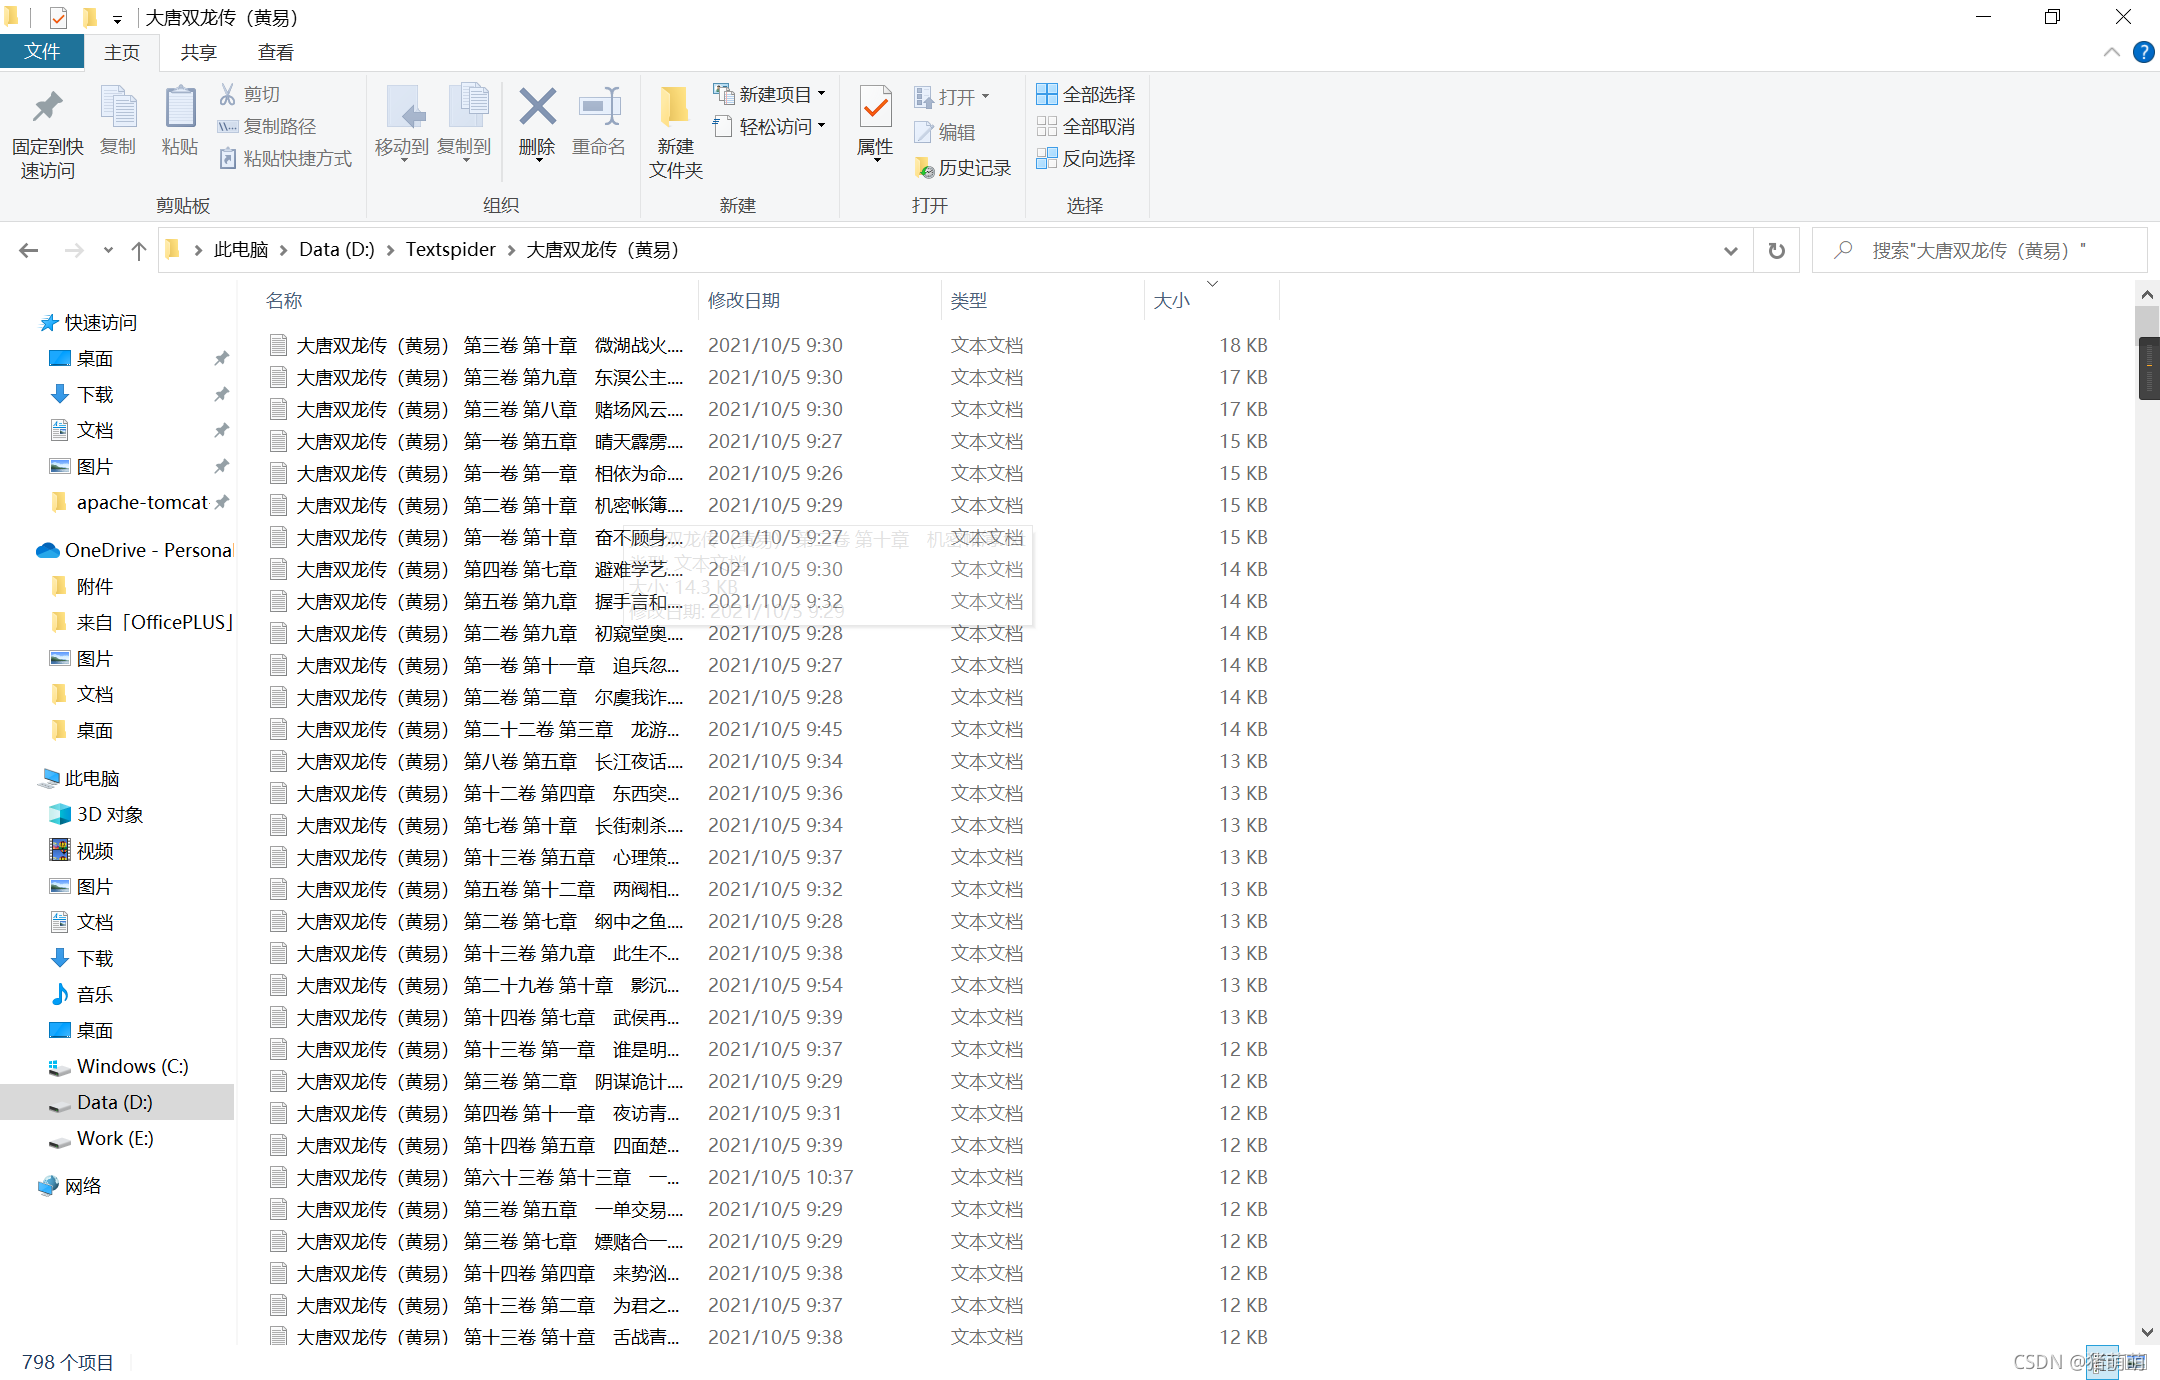
Task: Click Invert Selection (反向选择) icon
Action: (1047, 158)
